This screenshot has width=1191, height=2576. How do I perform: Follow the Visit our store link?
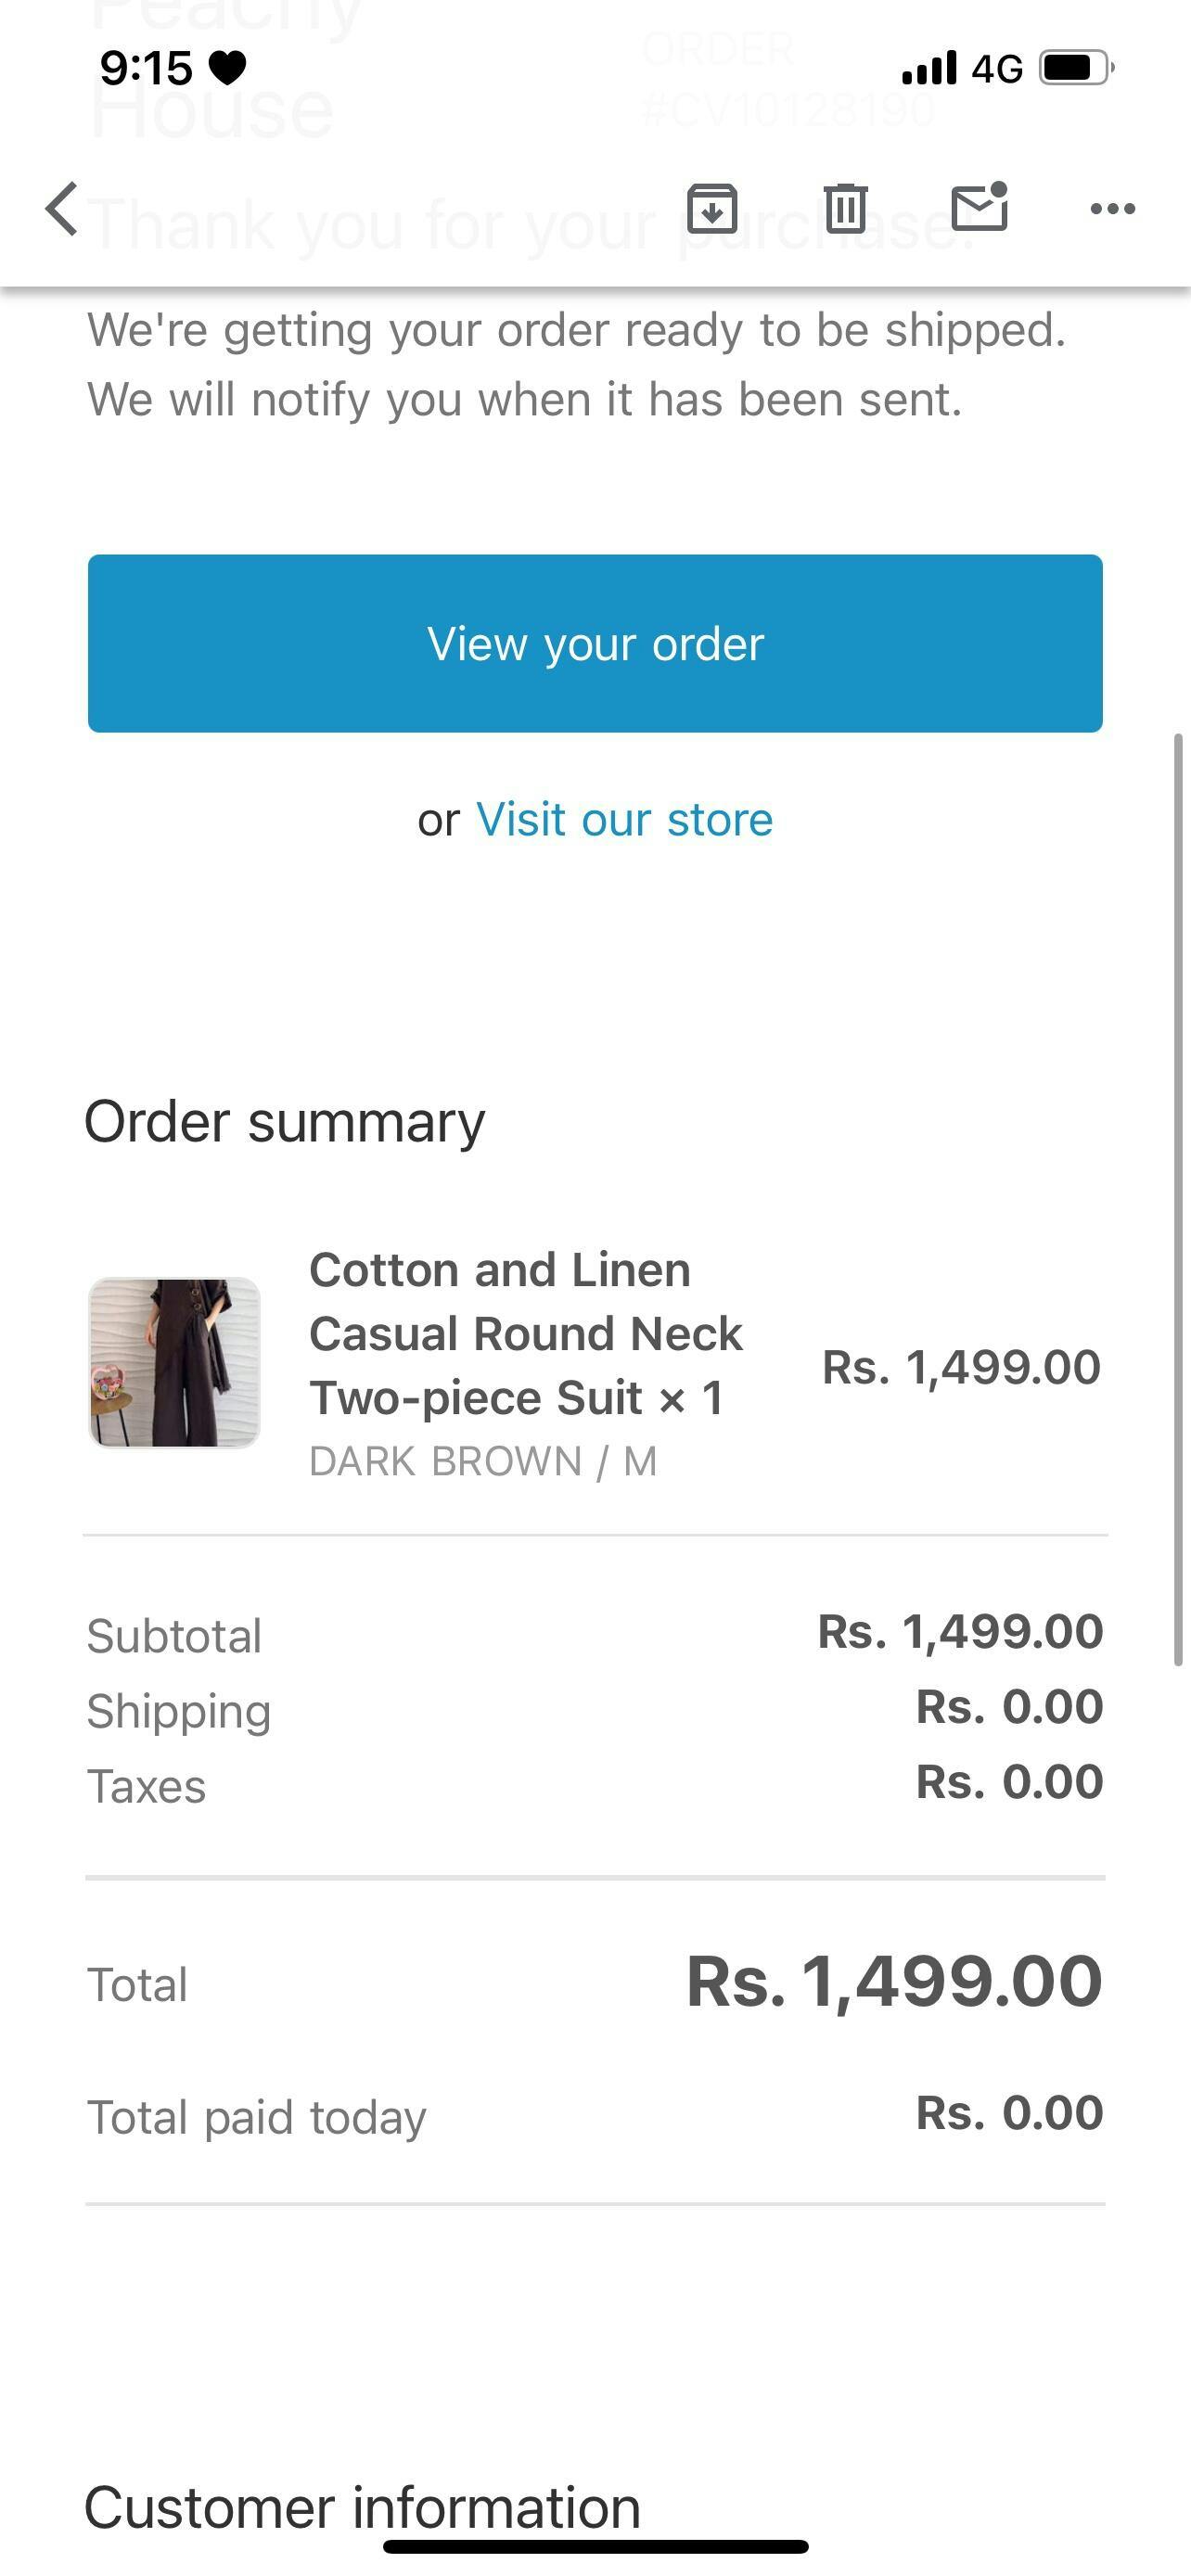coord(624,820)
